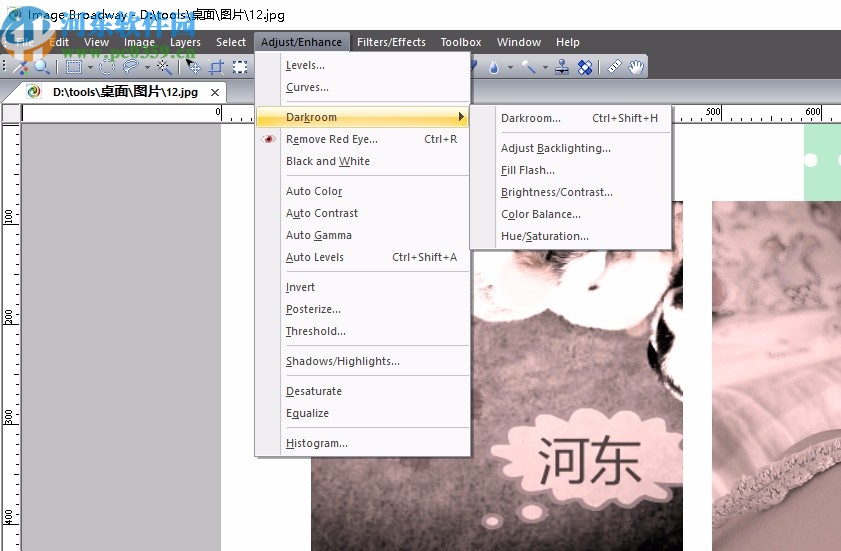Viewport: 841px width, 551px height.
Task: Open the Select menu
Action: click(x=231, y=42)
